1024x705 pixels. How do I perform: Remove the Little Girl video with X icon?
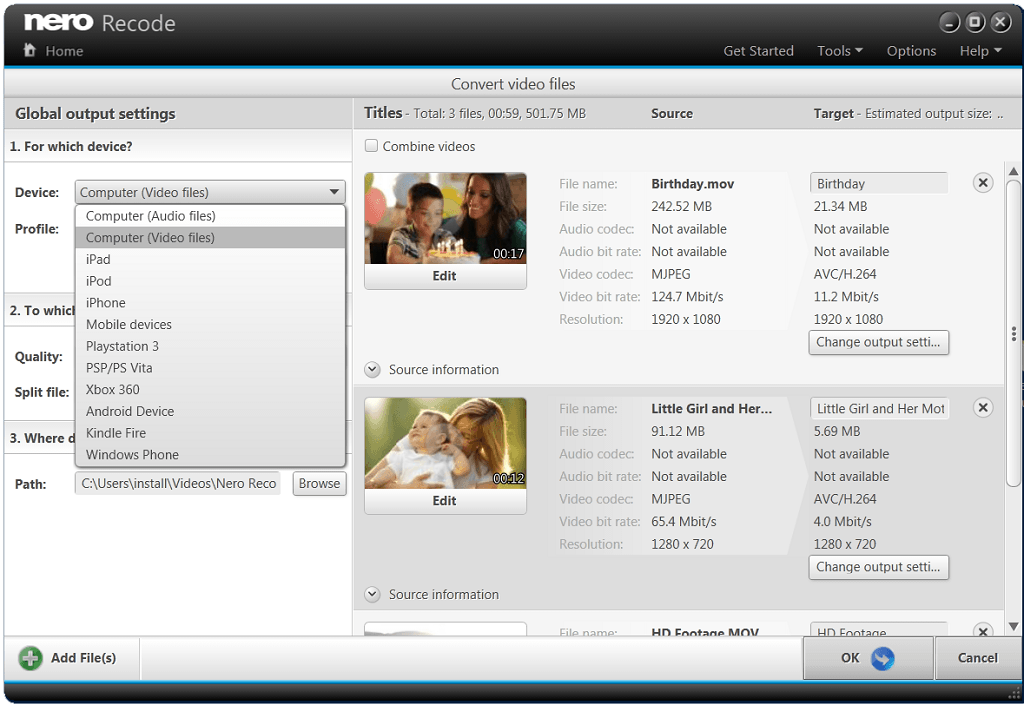click(983, 408)
